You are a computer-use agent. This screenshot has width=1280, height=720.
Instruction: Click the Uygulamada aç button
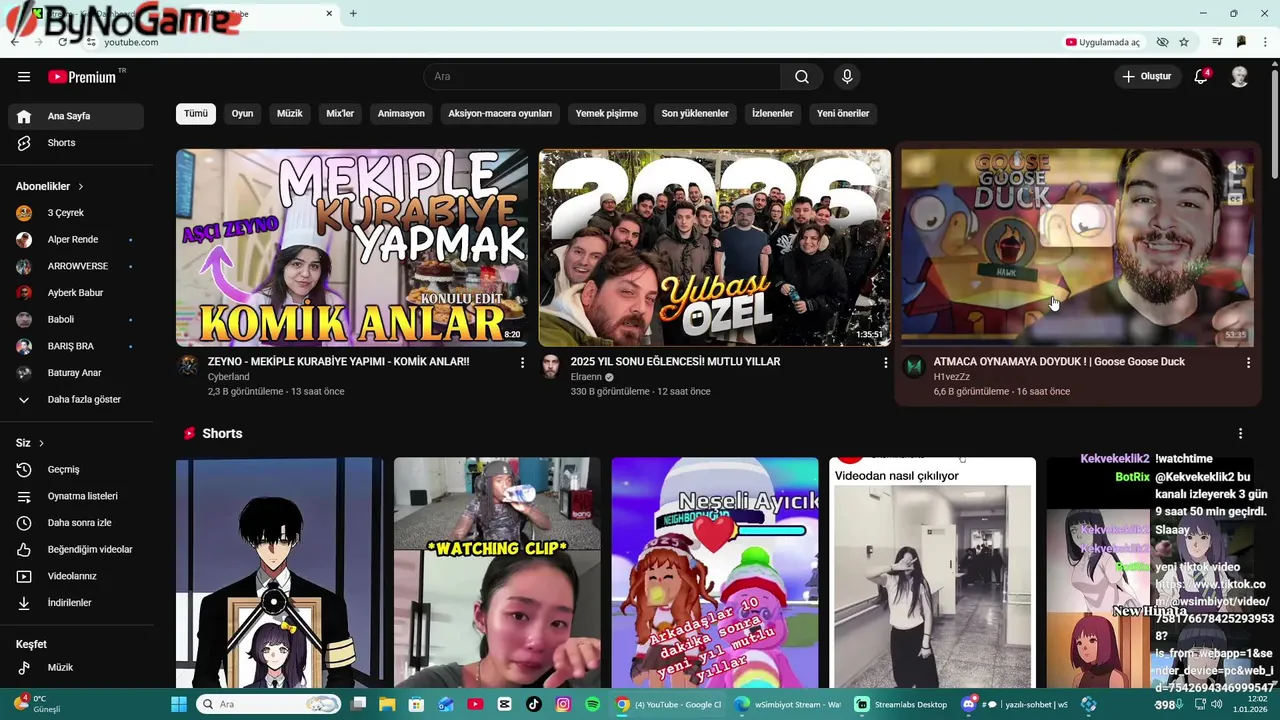tap(1103, 42)
